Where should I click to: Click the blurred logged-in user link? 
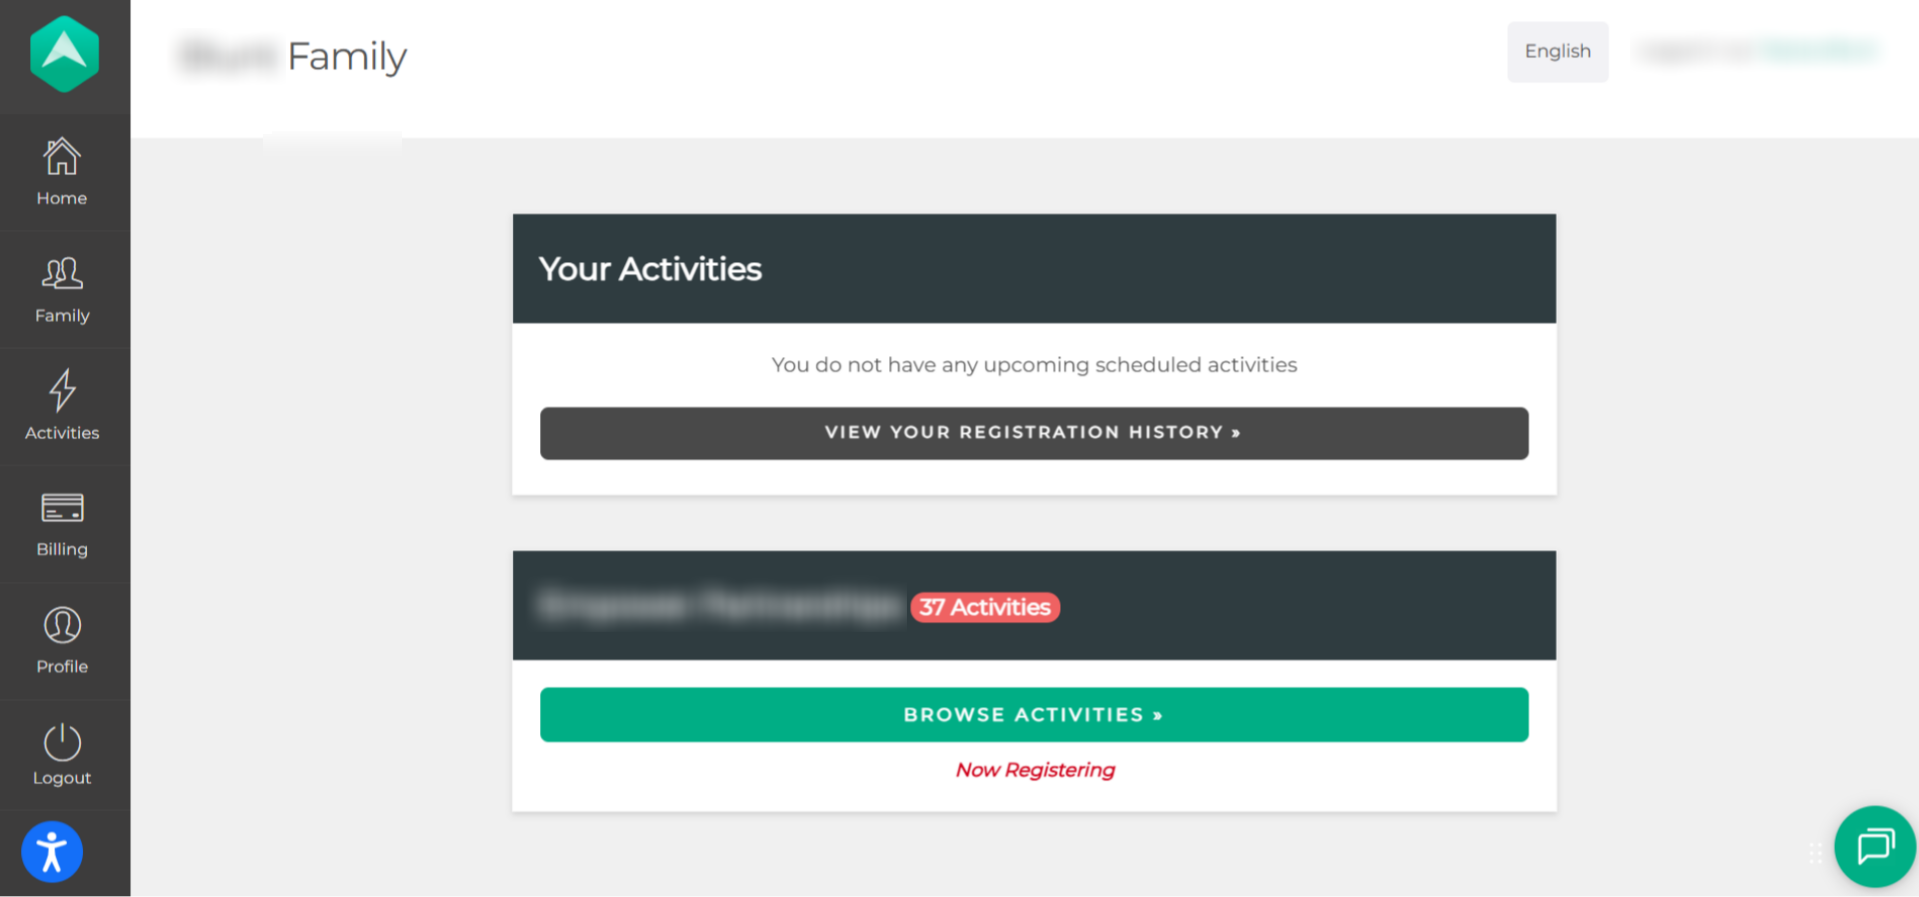click(1819, 50)
